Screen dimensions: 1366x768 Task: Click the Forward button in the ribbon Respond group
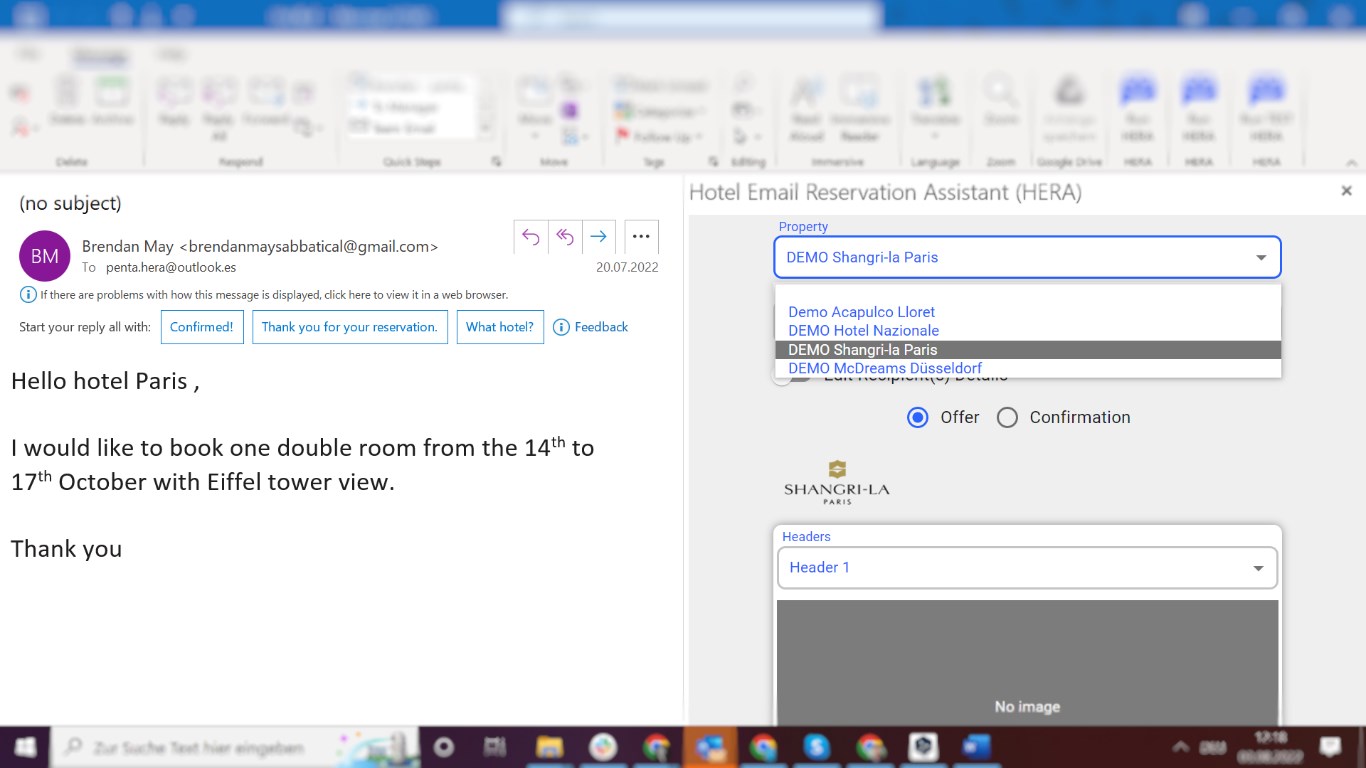(x=266, y=101)
